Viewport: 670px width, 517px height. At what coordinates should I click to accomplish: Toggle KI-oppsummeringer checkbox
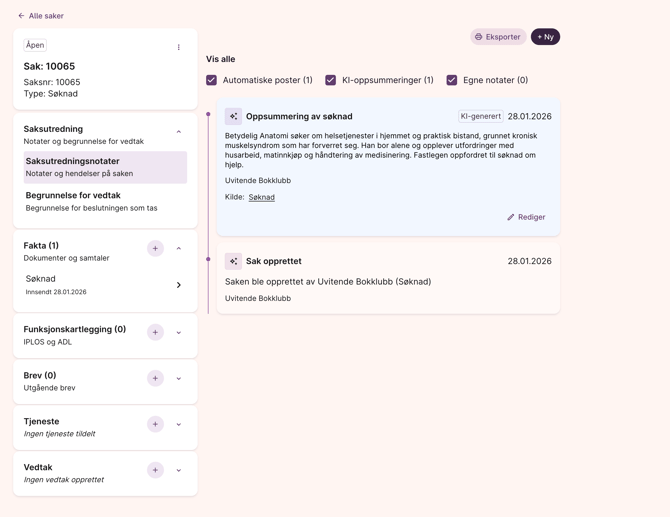coord(331,80)
